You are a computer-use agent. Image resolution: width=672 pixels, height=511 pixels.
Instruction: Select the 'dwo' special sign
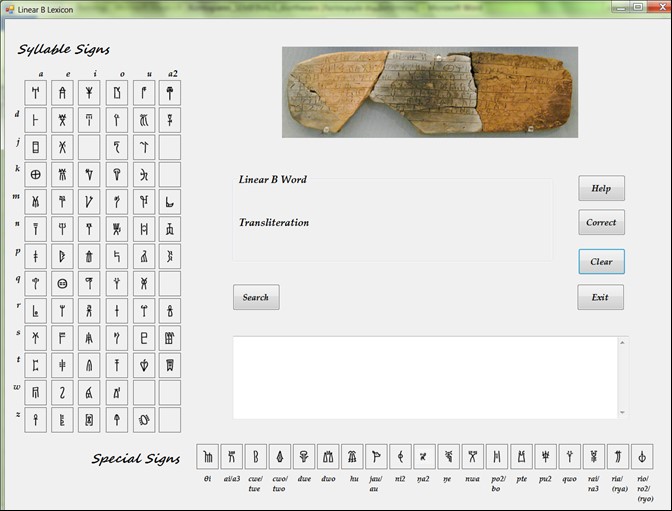[328, 457]
